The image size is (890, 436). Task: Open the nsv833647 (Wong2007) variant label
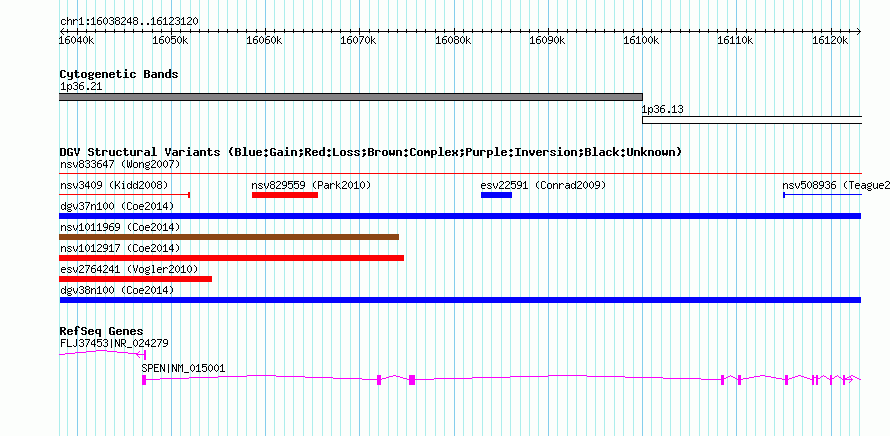[x=120, y=165]
